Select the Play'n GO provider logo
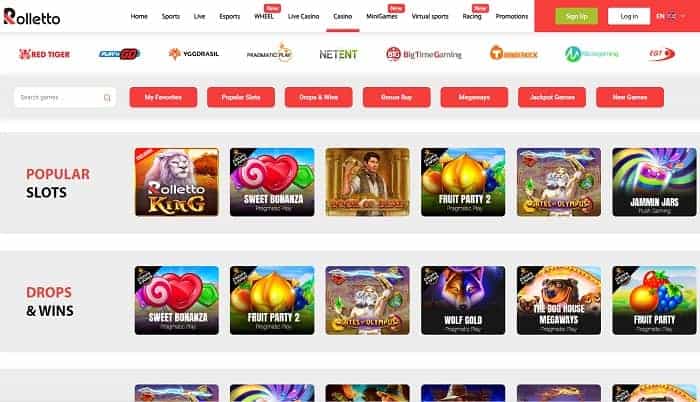This screenshot has width=700, height=402. 119,54
